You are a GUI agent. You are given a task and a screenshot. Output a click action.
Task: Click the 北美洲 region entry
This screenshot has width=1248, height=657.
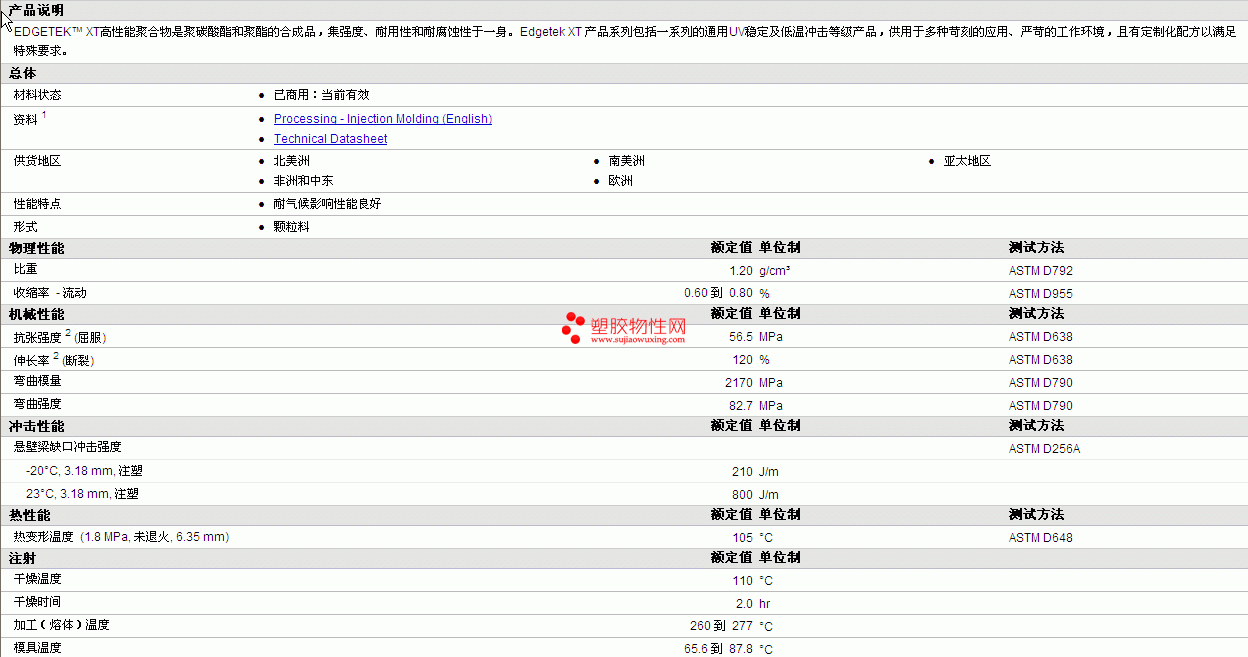(x=291, y=161)
